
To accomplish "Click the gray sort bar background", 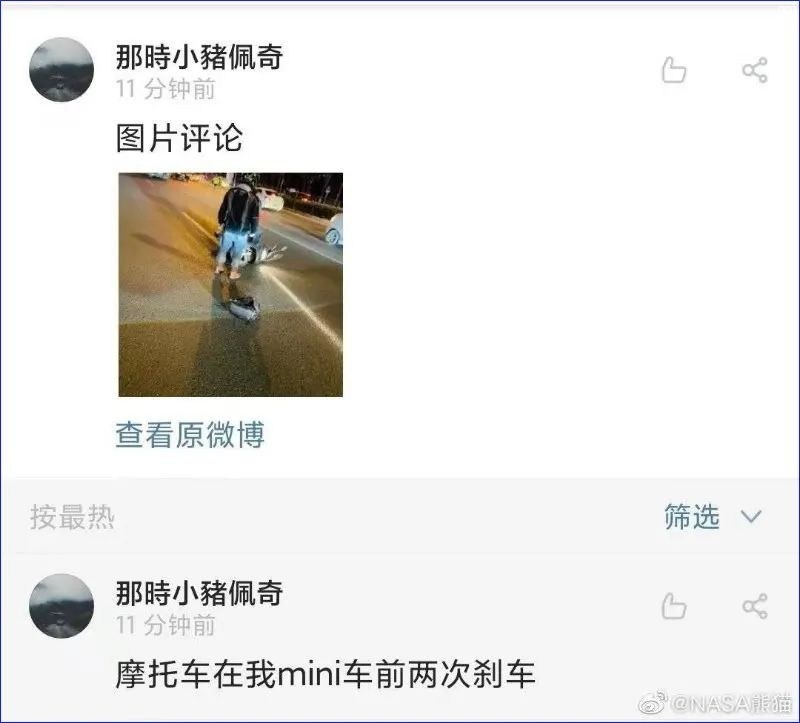I will coord(388,516).
